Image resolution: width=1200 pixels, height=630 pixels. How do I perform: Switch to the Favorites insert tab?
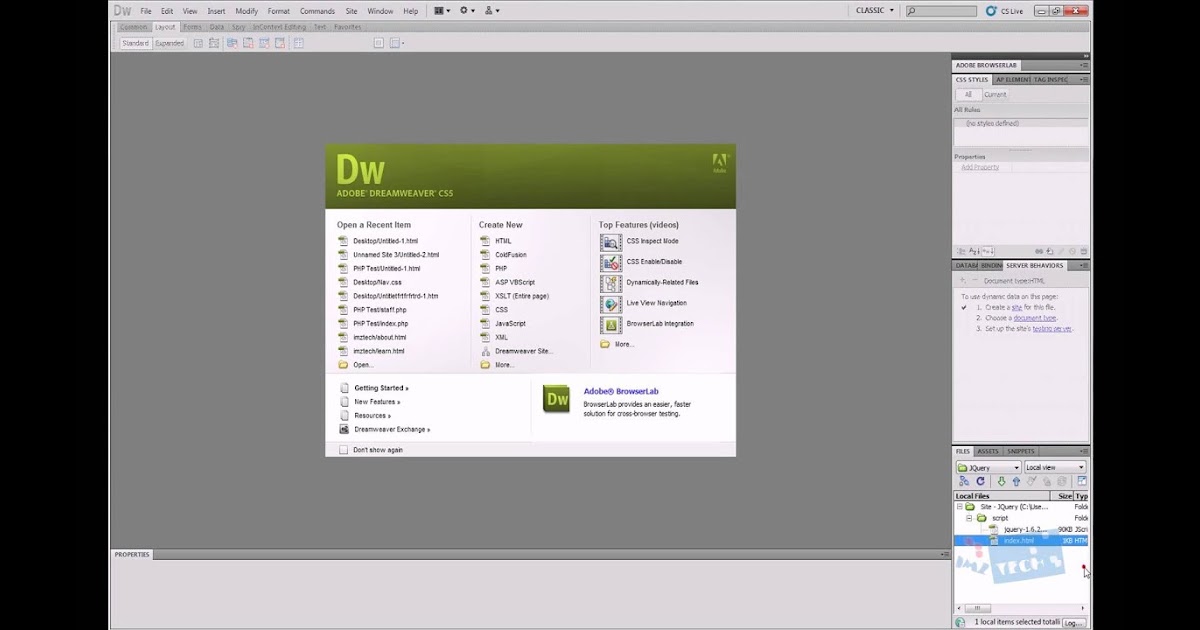(x=347, y=27)
